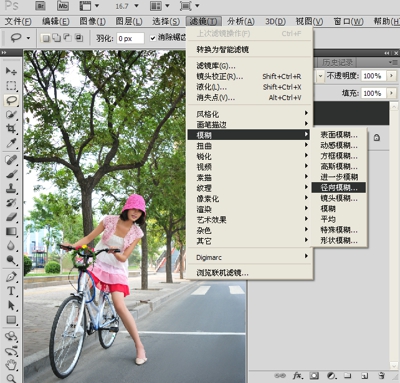Select the Crop tool

(11, 129)
